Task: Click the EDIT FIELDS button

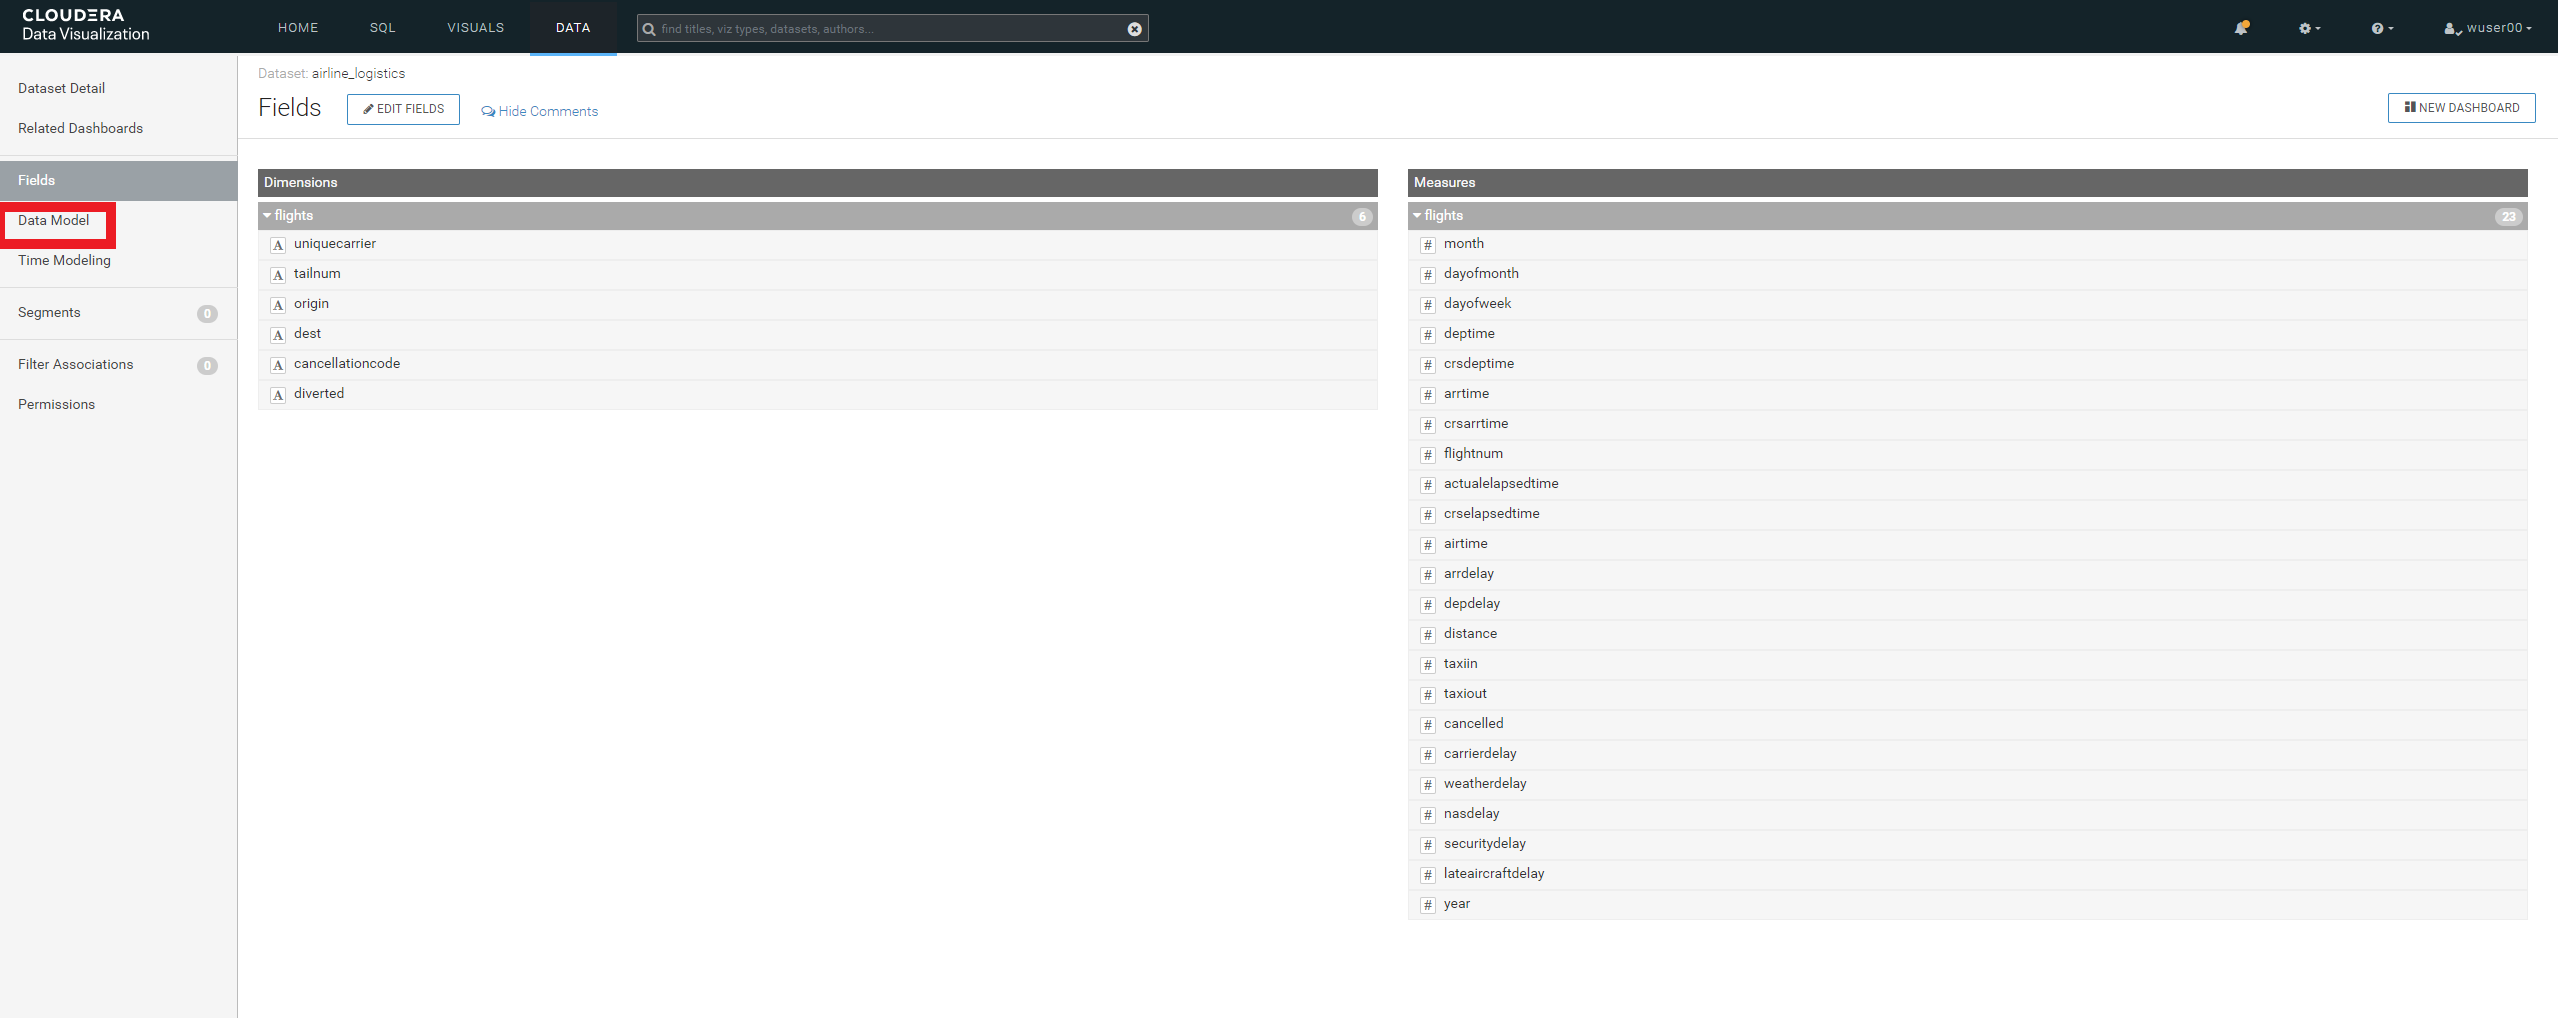Action: click(403, 109)
